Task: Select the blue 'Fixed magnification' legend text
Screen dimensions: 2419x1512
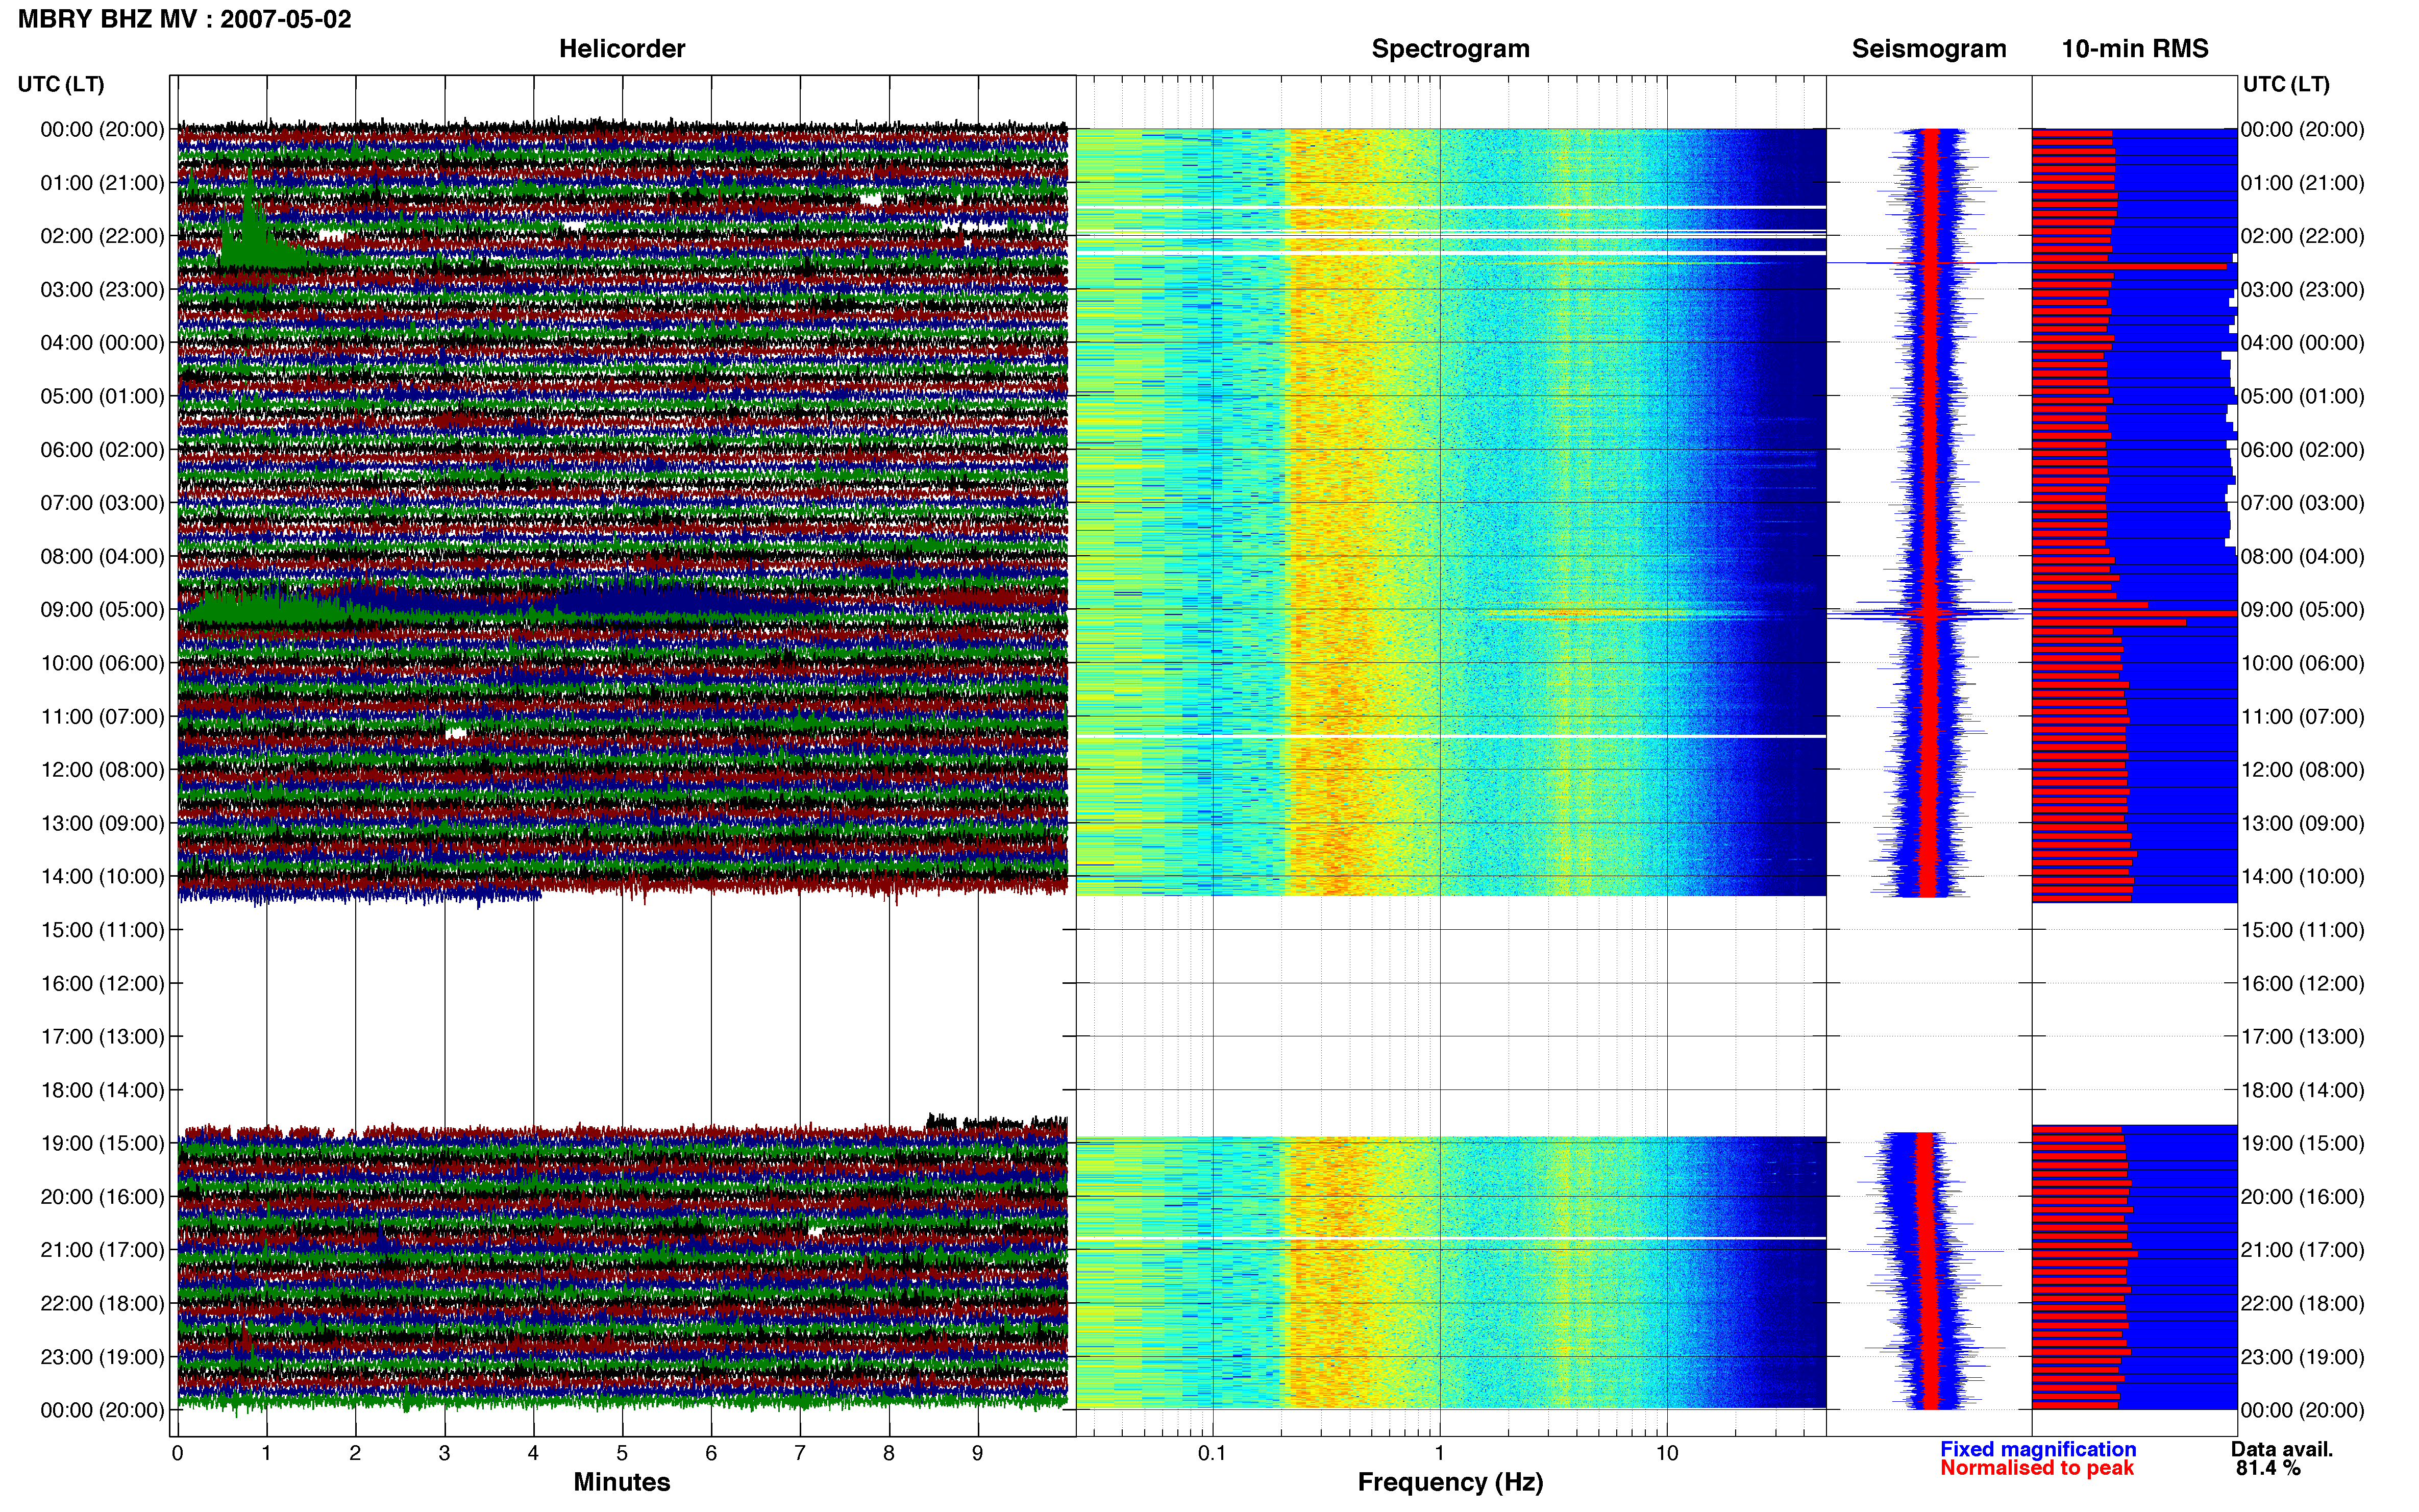Action: pos(2038,1449)
